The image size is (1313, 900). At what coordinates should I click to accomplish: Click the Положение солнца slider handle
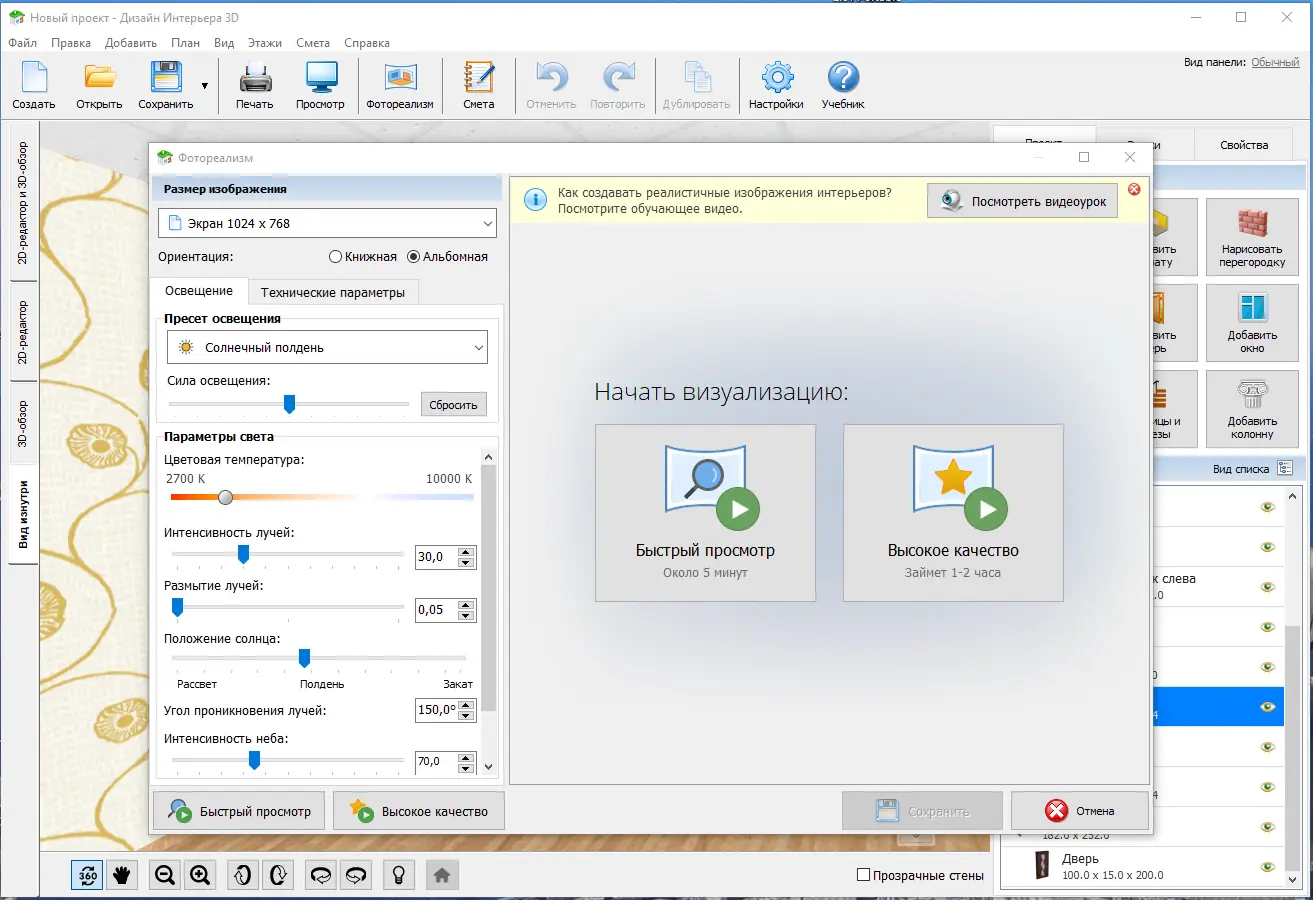coord(304,658)
